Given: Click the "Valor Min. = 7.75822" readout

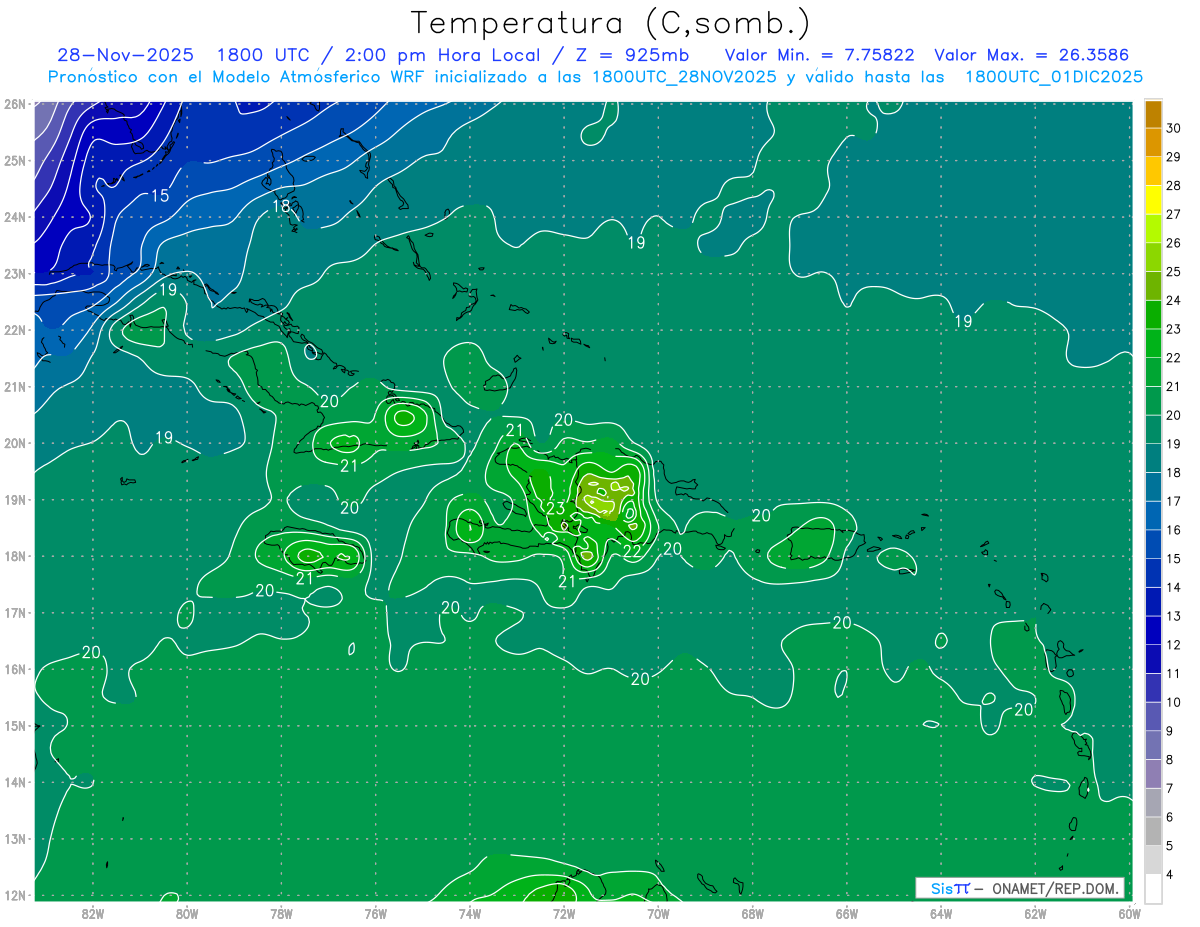Looking at the screenshot, I should pos(819,55).
